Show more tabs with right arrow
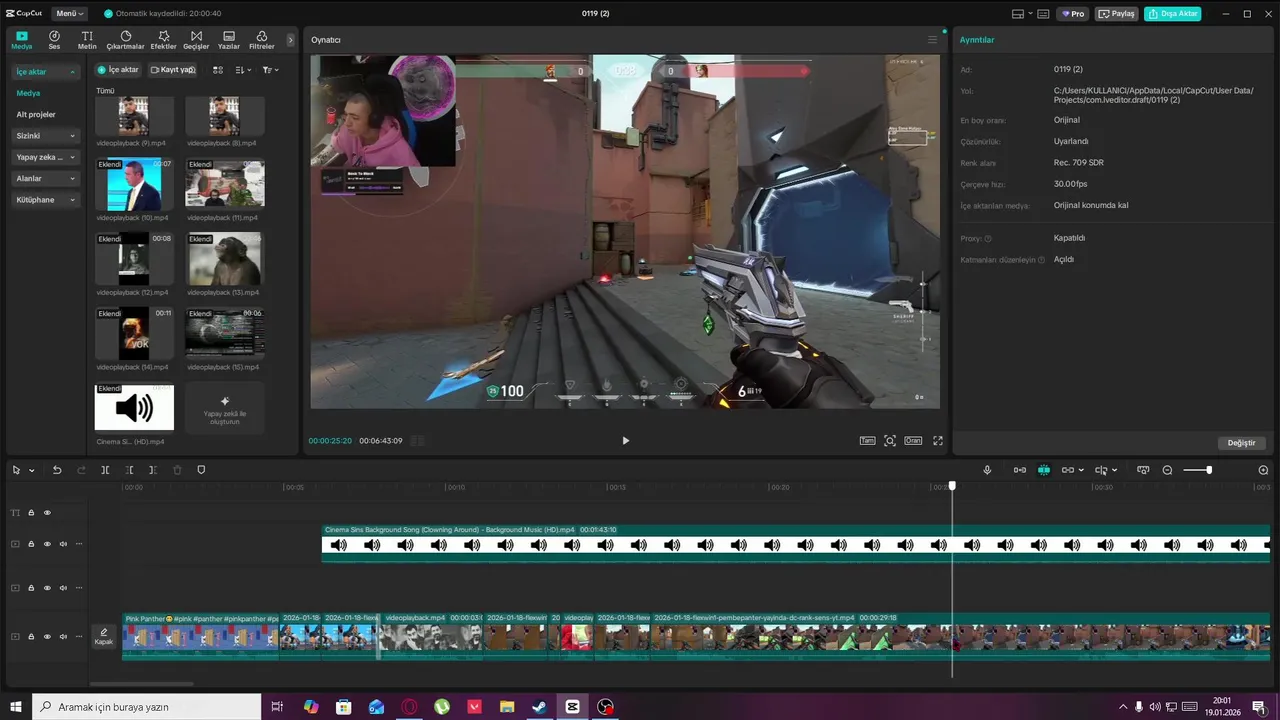This screenshot has height=720, width=1280. coord(291,40)
